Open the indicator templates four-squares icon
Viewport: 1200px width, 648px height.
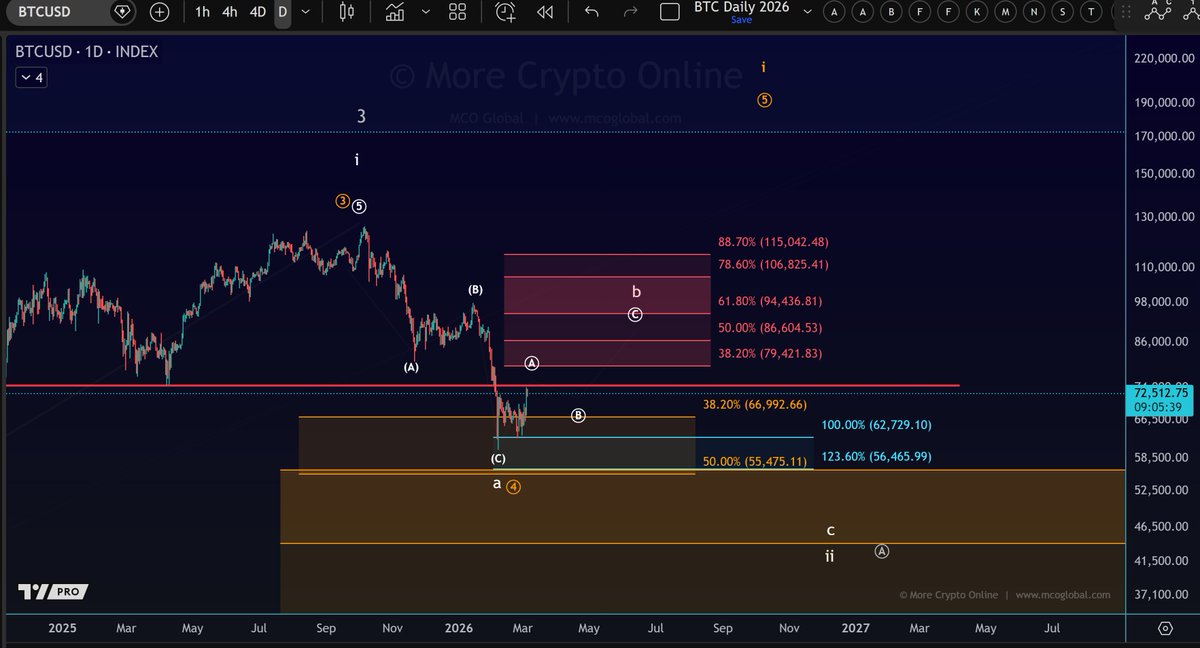coord(458,12)
